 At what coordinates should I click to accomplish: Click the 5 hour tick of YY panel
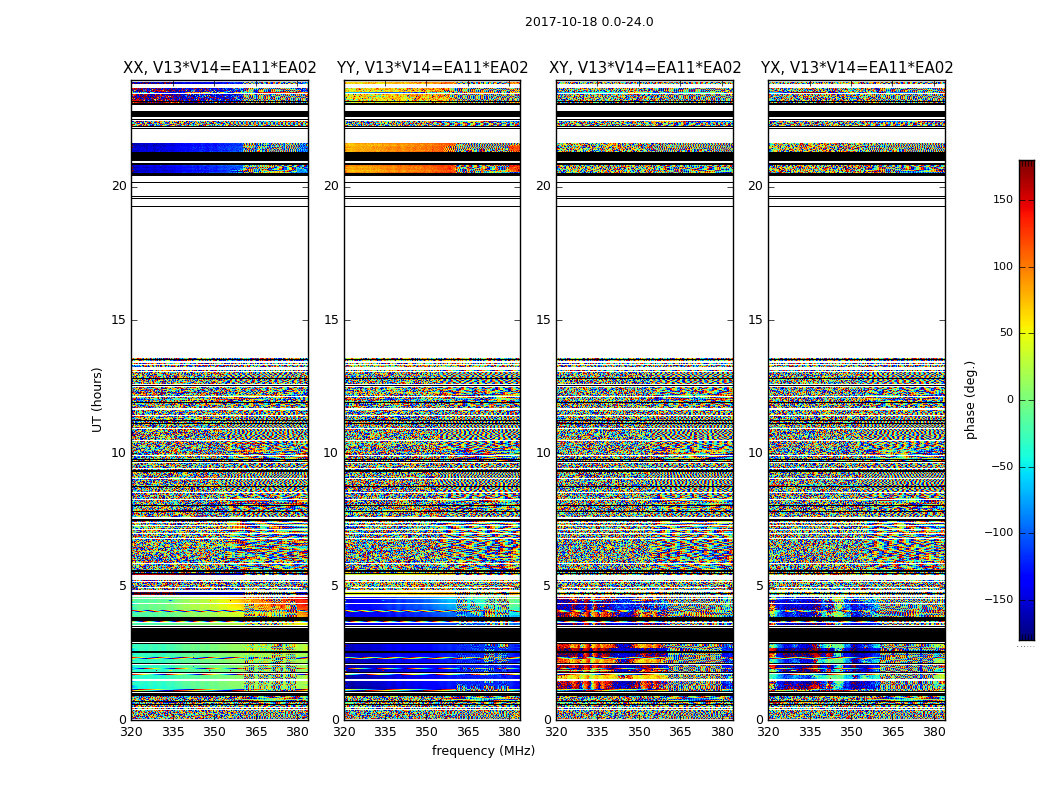pyautogui.click(x=335, y=586)
